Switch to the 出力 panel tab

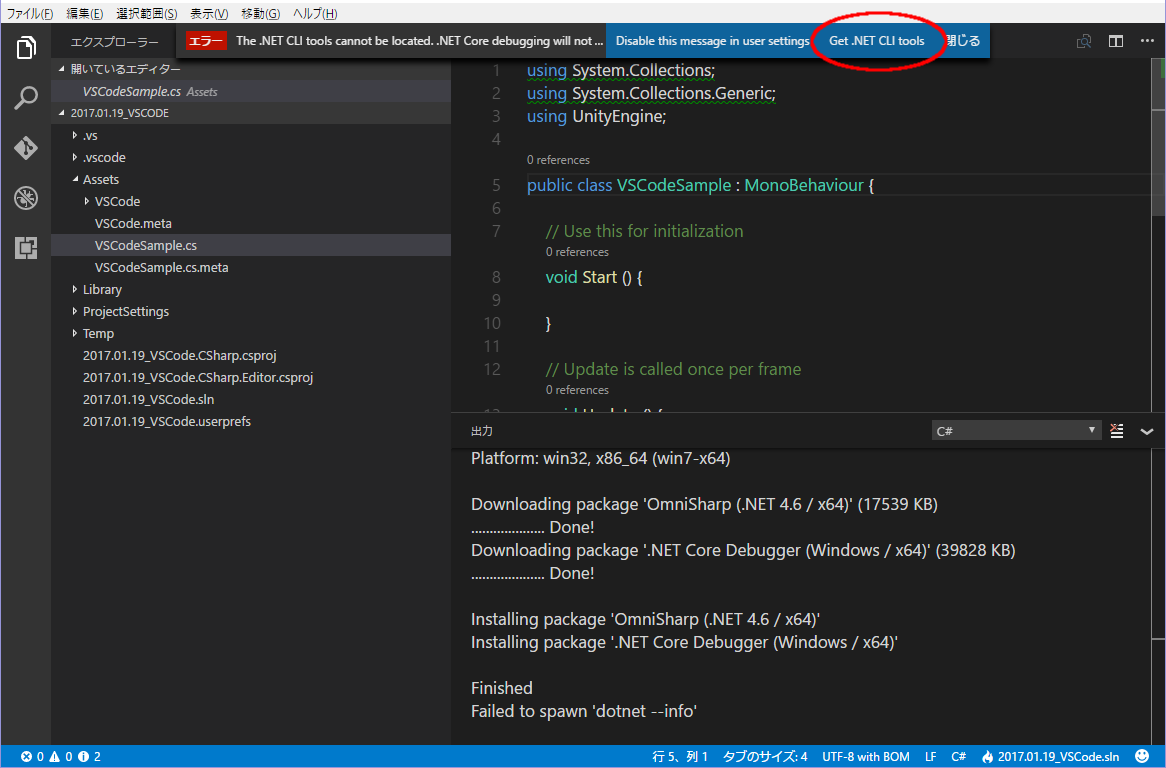481,430
